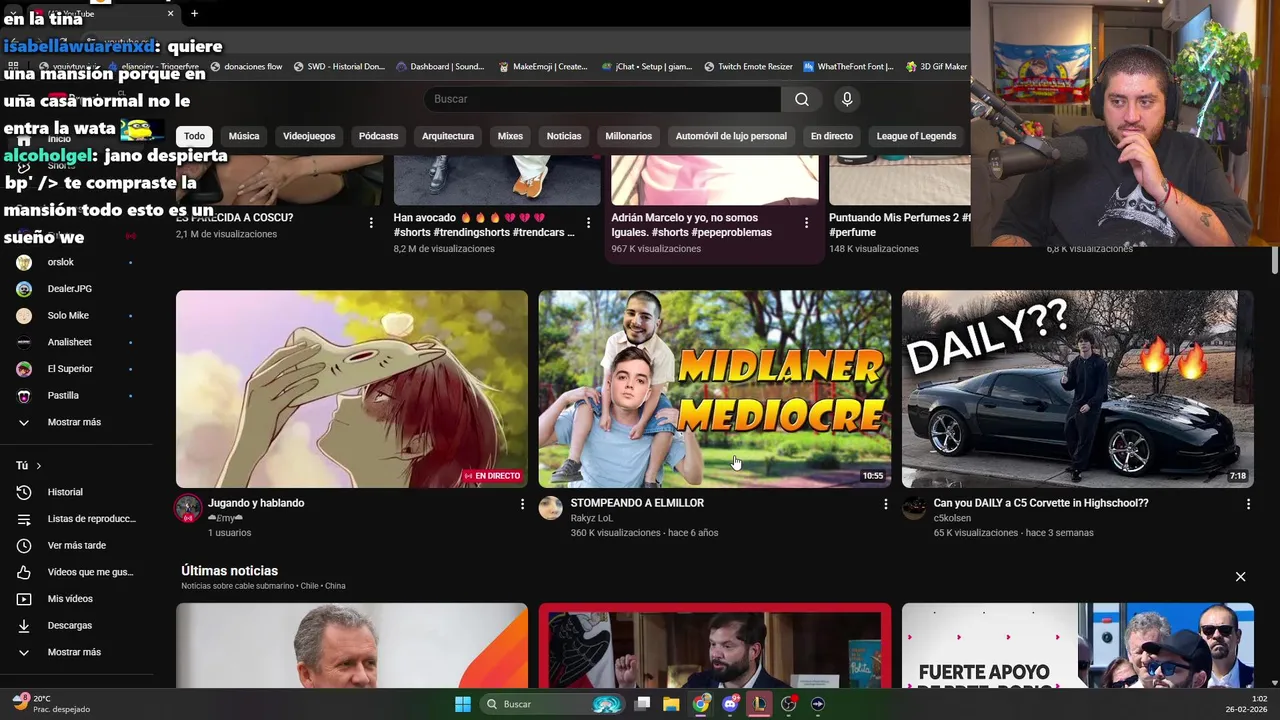
Task: Select the League of Legends filter chip
Action: click(x=916, y=136)
